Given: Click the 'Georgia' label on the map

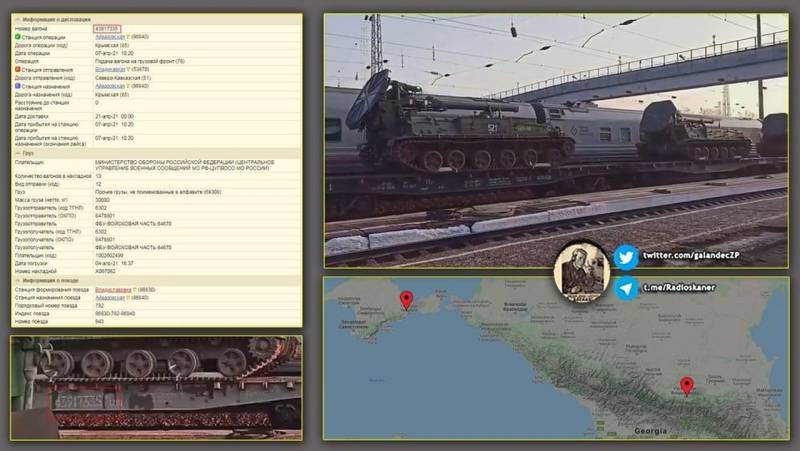Looking at the screenshot, I should tap(650, 431).
